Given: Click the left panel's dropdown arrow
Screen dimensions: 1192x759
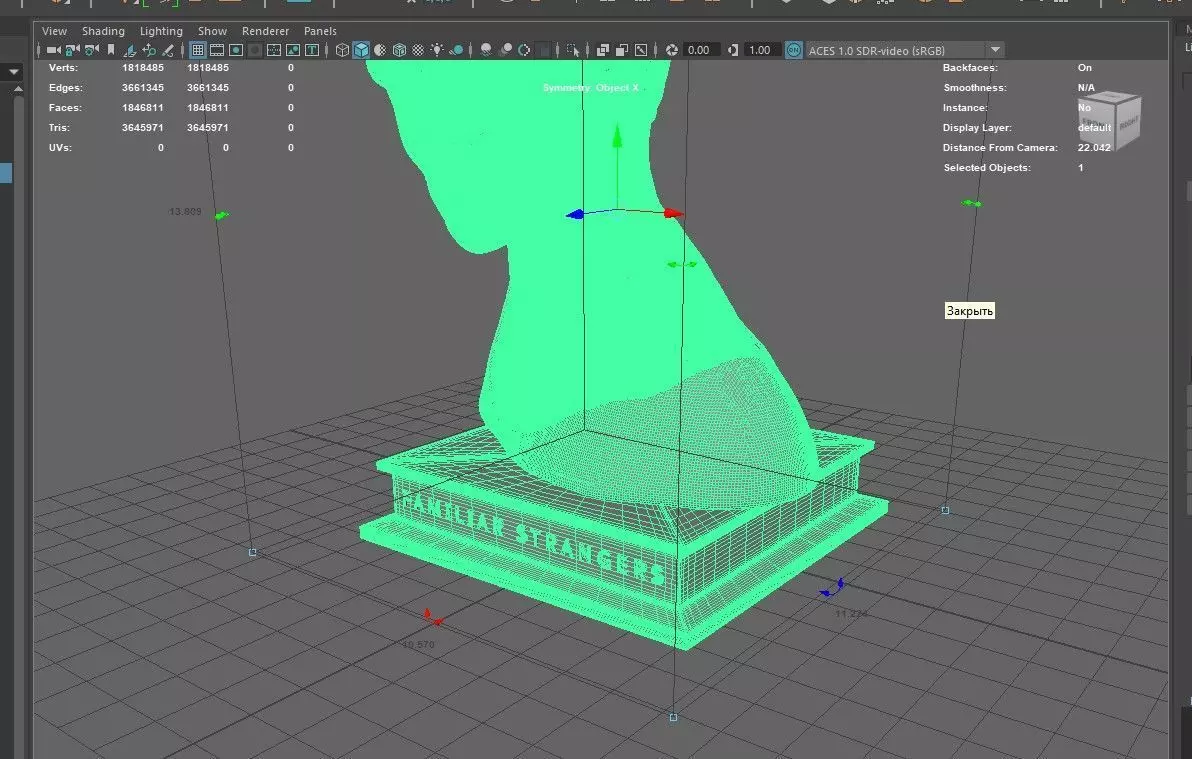Looking at the screenshot, I should 14,72.
